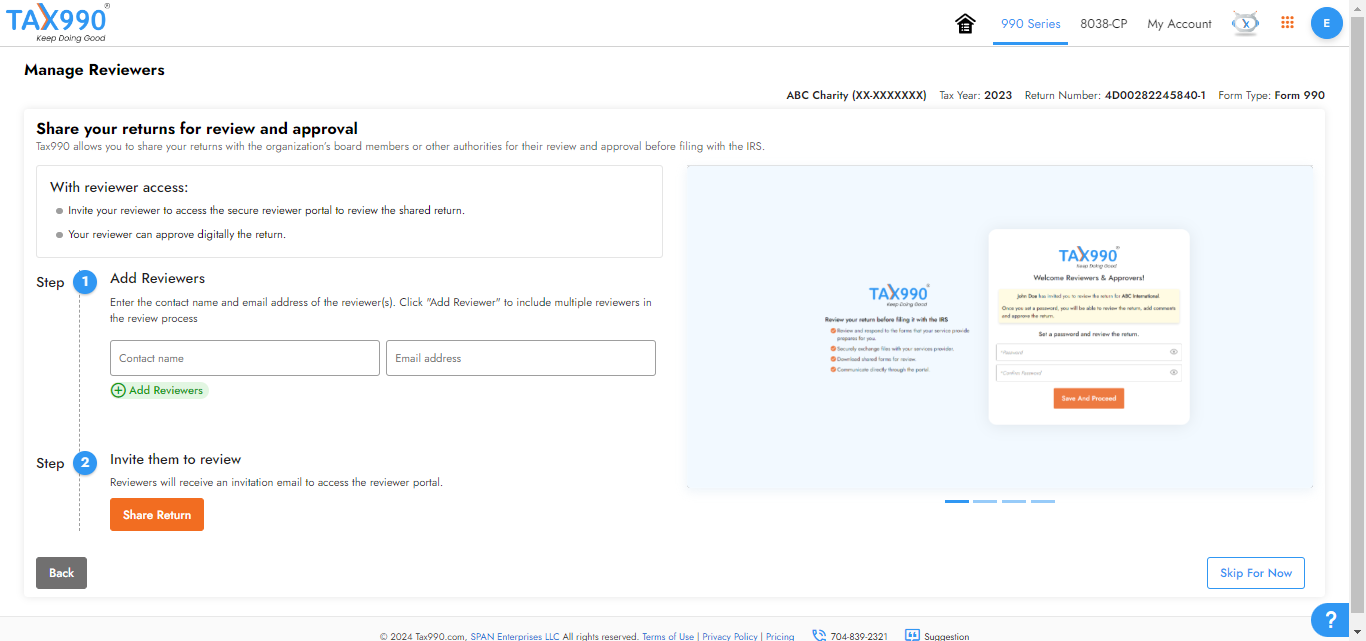Click the Tax990 logo
Screen dimensions: 1366x641
(x=58, y=22)
